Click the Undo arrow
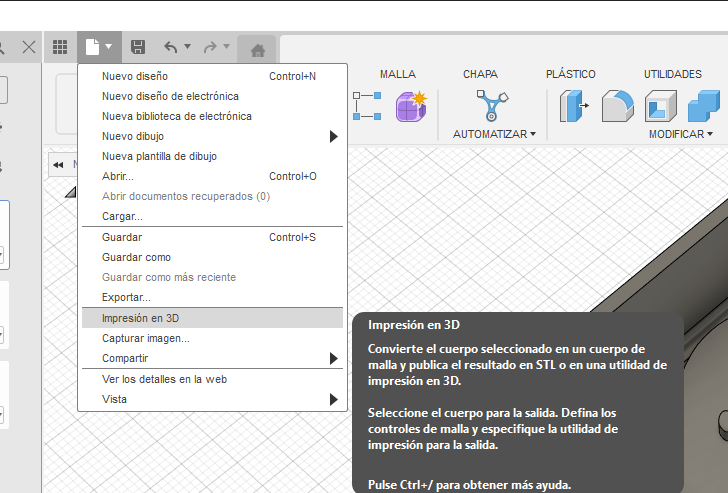Image resolution: width=728 pixels, height=493 pixels. coord(170,47)
